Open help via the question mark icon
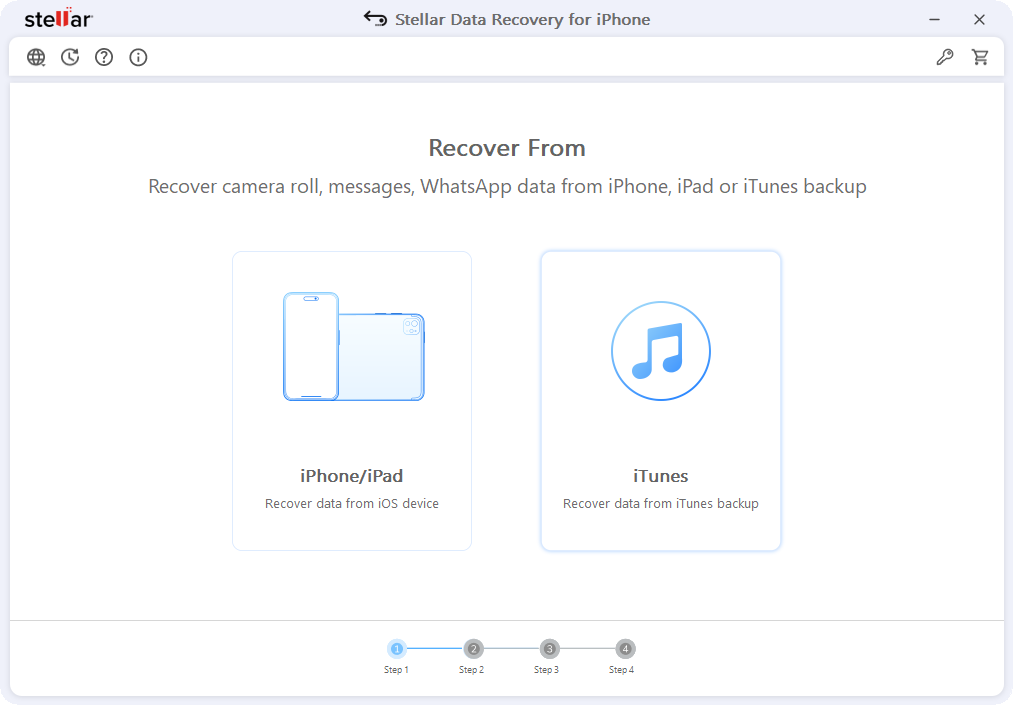Viewport: 1013px width, 705px height. coord(104,57)
